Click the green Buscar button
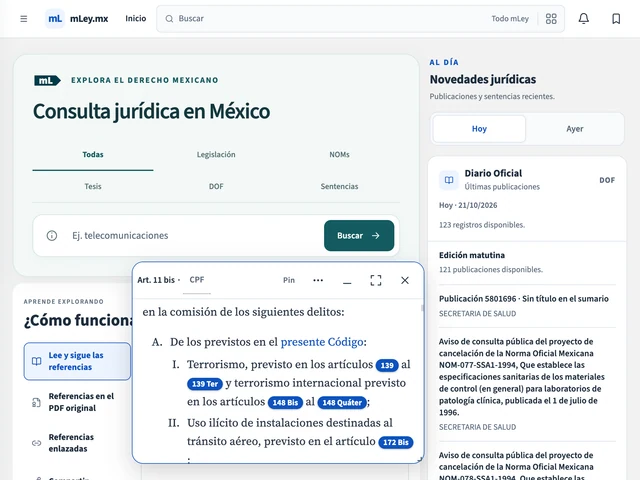 coord(359,236)
